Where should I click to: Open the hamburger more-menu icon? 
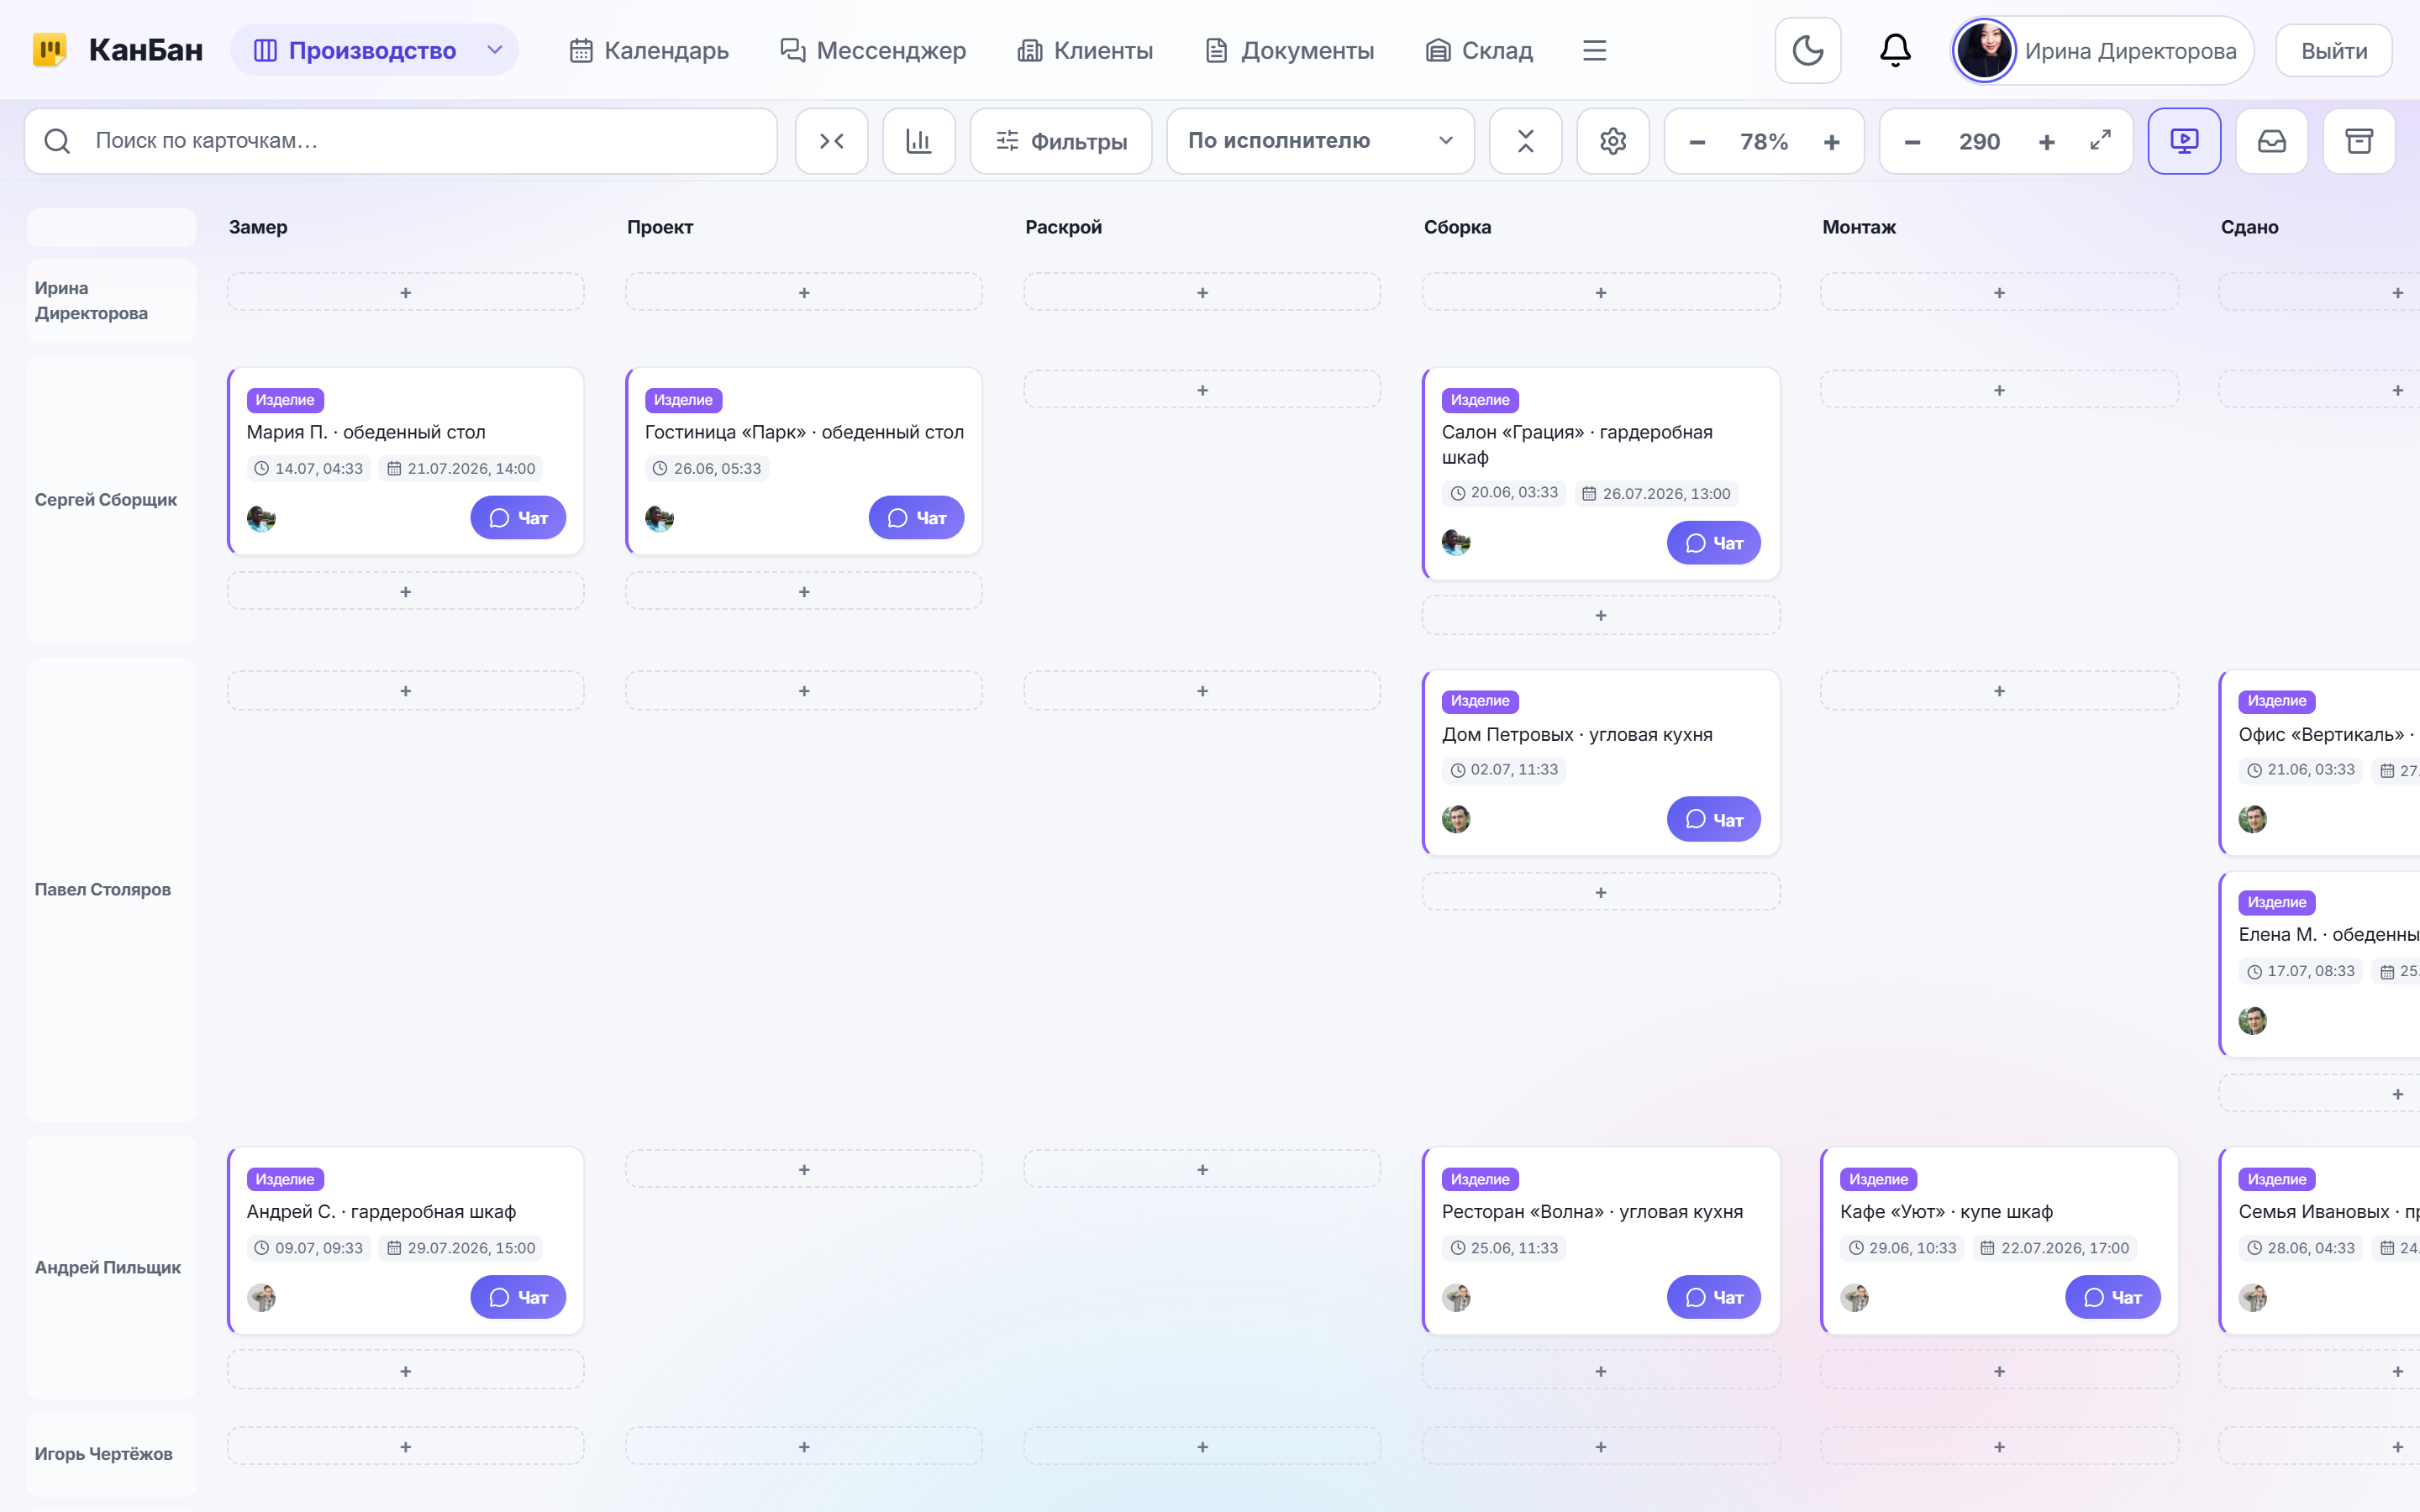pos(1594,50)
